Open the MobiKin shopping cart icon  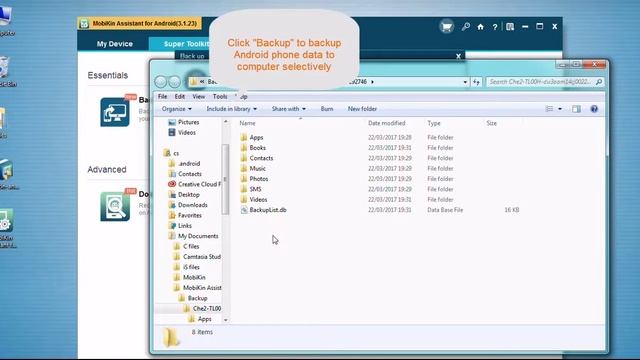[447, 27]
